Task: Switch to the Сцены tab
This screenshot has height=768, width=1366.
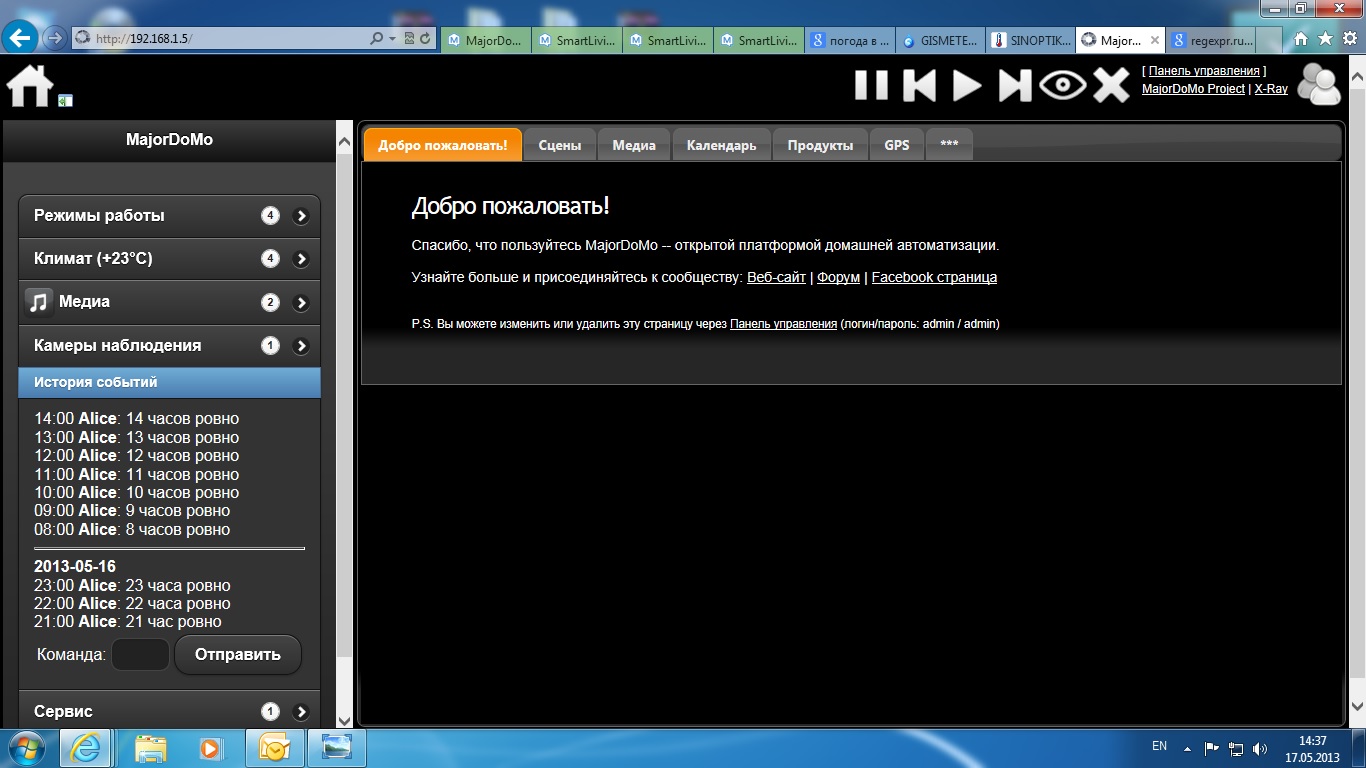Action: point(560,144)
